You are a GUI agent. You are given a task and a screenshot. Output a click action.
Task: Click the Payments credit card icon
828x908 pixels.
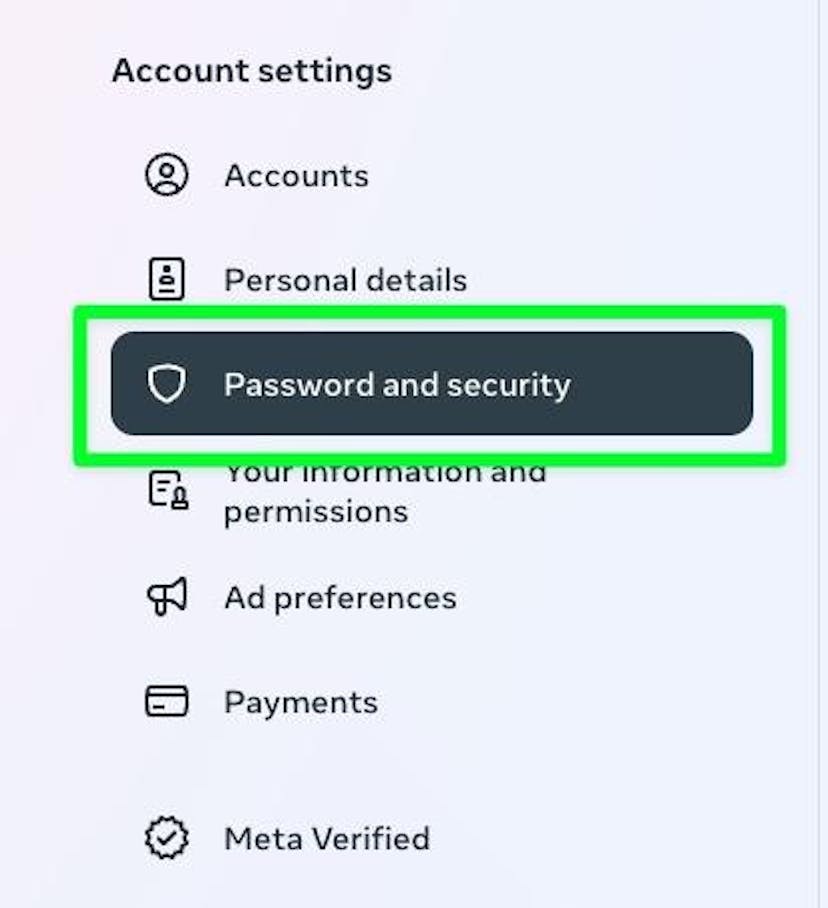(x=167, y=701)
